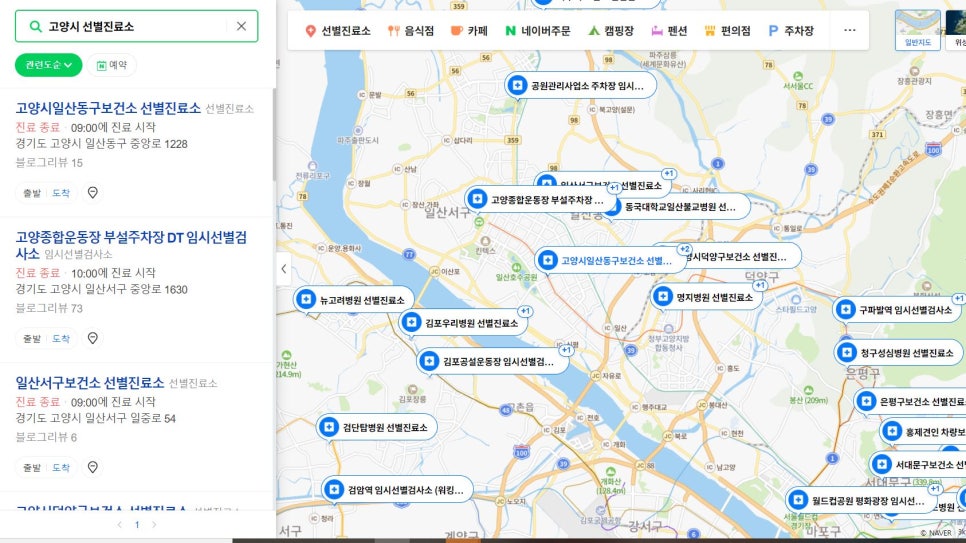This screenshot has height=543, width=966.
Task: Click 뉴고려병원 선별진료소 map marker
Action: 354,300
